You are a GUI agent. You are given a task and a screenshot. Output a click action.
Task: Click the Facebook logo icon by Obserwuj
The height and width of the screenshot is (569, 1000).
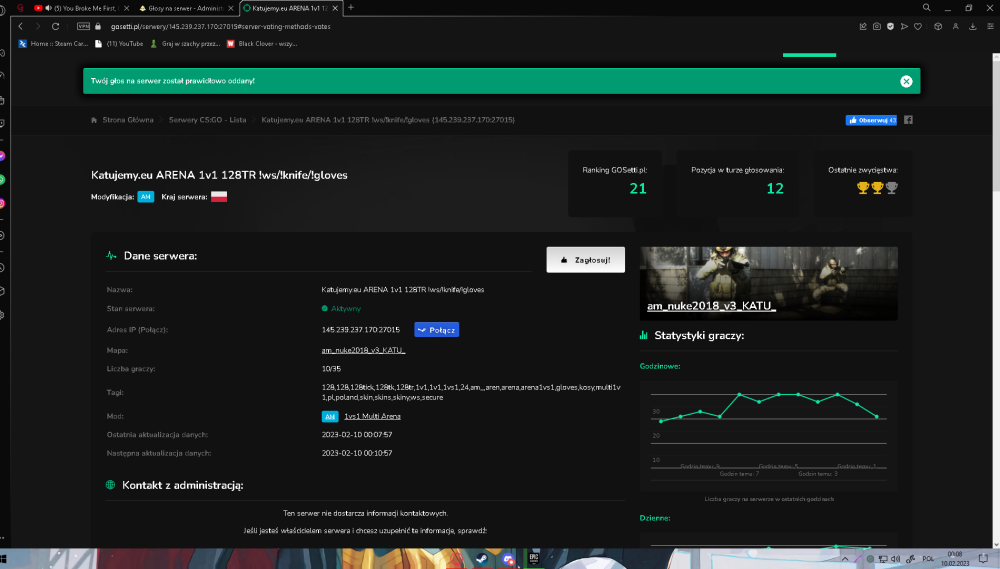pos(908,120)
